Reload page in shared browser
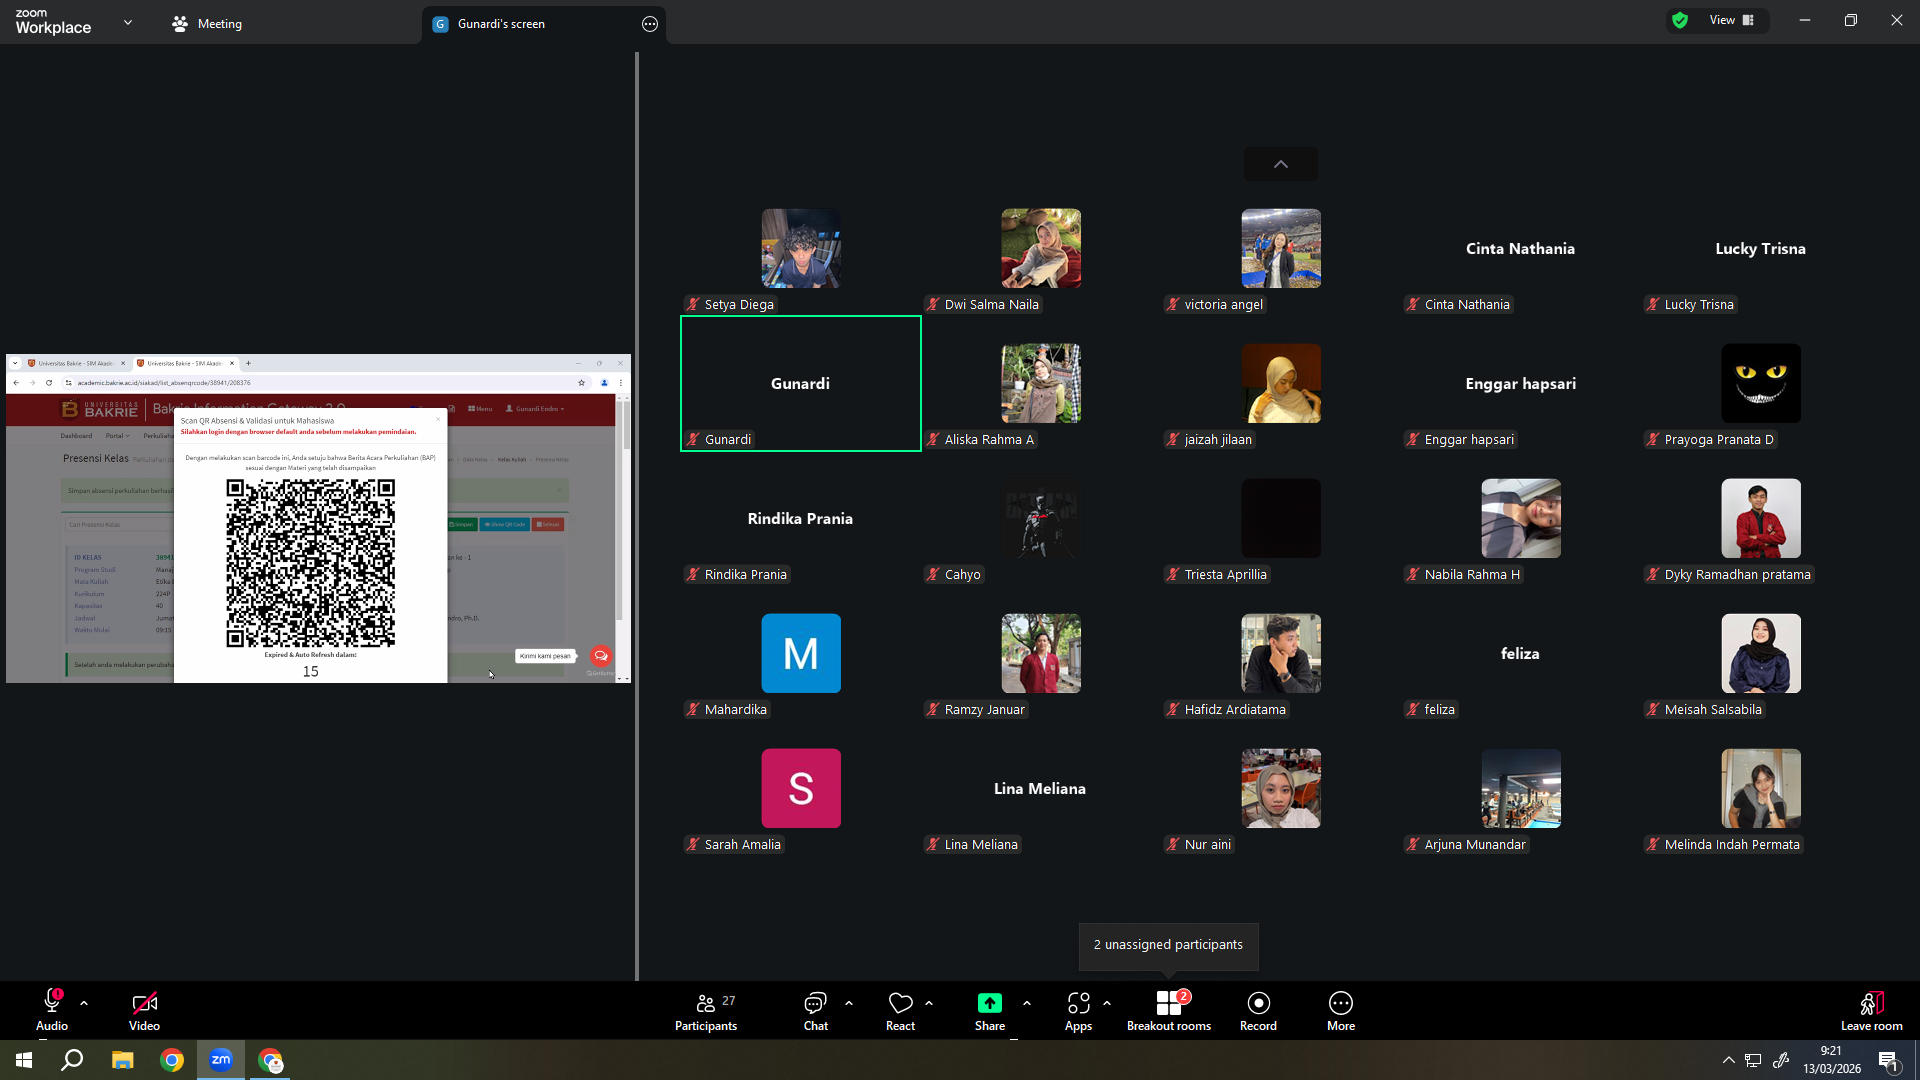The width and height of the screenshot is (1920, 1080). click(49, 383)
